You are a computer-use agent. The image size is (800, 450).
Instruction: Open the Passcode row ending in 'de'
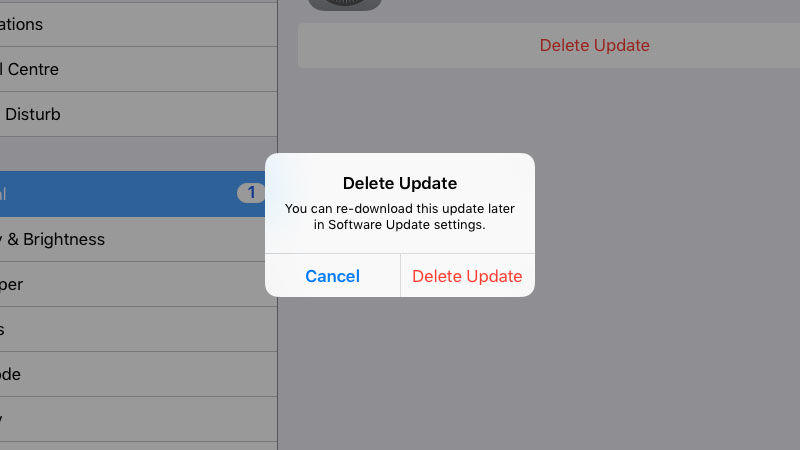(x=138, y=374)
